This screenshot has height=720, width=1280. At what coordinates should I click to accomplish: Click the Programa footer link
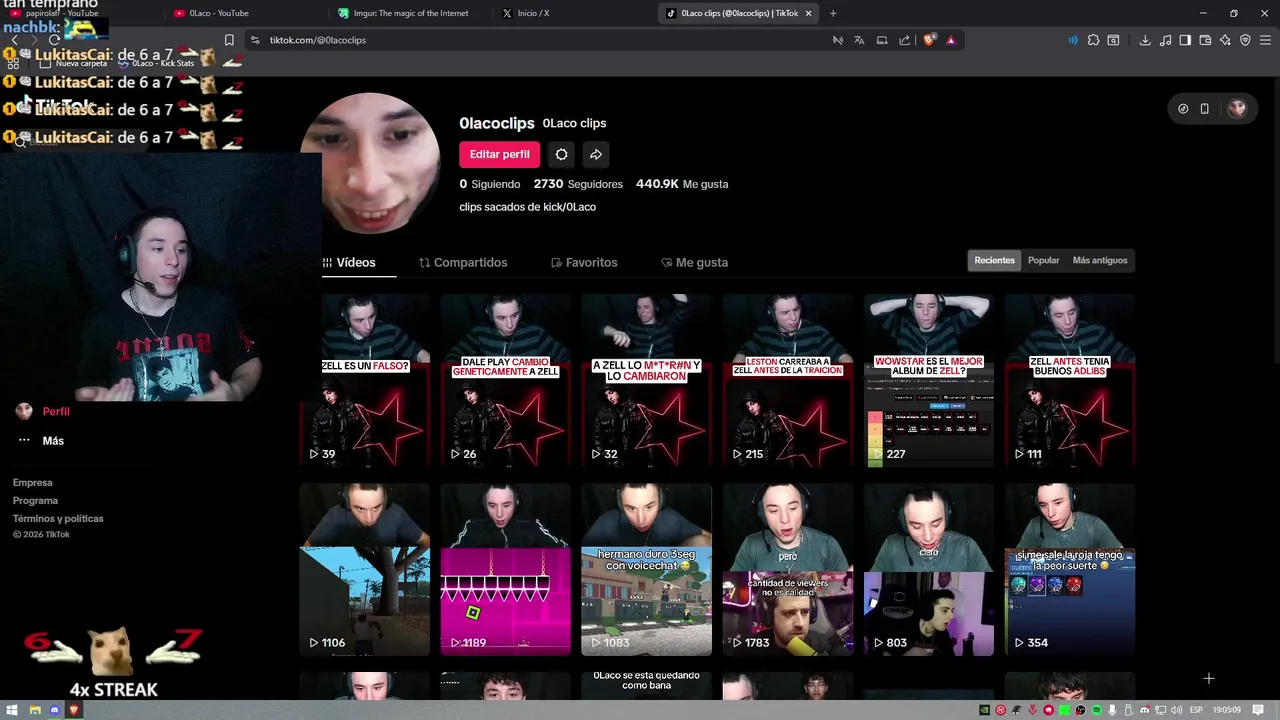[x=35, y=501]
